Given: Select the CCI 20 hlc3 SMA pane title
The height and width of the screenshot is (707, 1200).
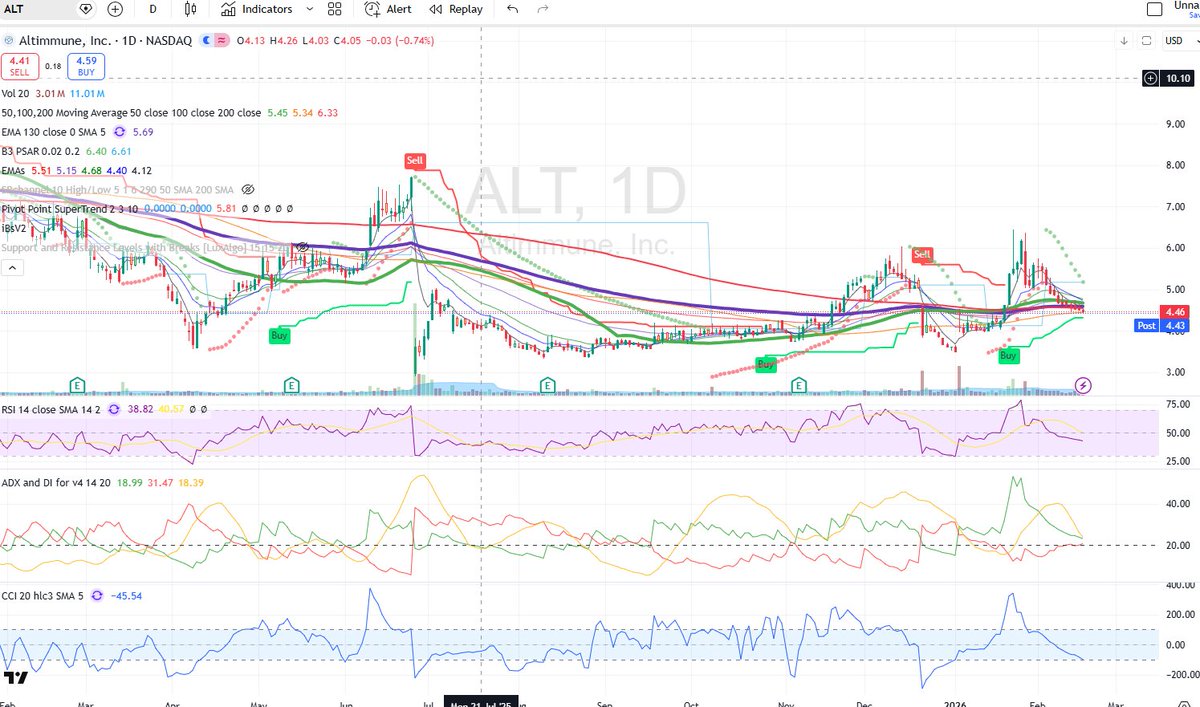Looking at the screenshot, I should coord(42,594).
